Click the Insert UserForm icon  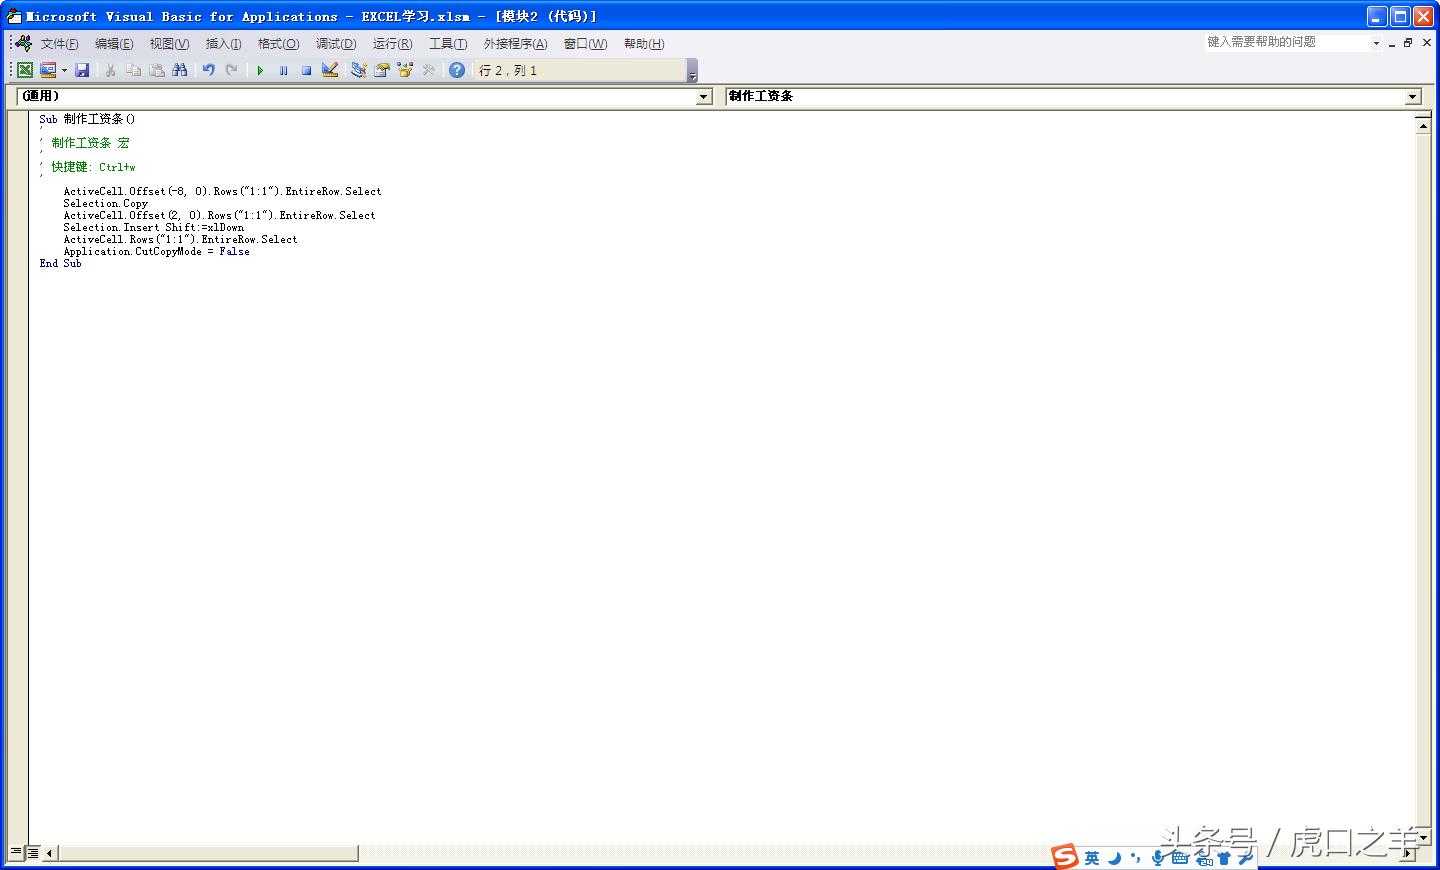coord(47,70)
